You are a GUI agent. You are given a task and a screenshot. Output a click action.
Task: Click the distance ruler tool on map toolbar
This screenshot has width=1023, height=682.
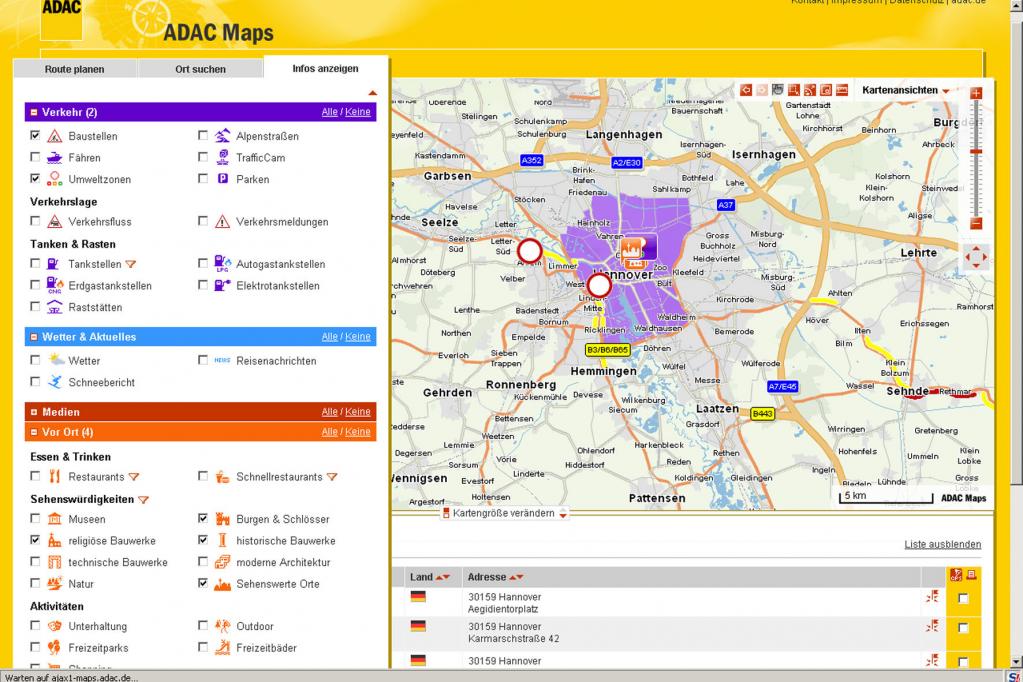pos(842,90)
